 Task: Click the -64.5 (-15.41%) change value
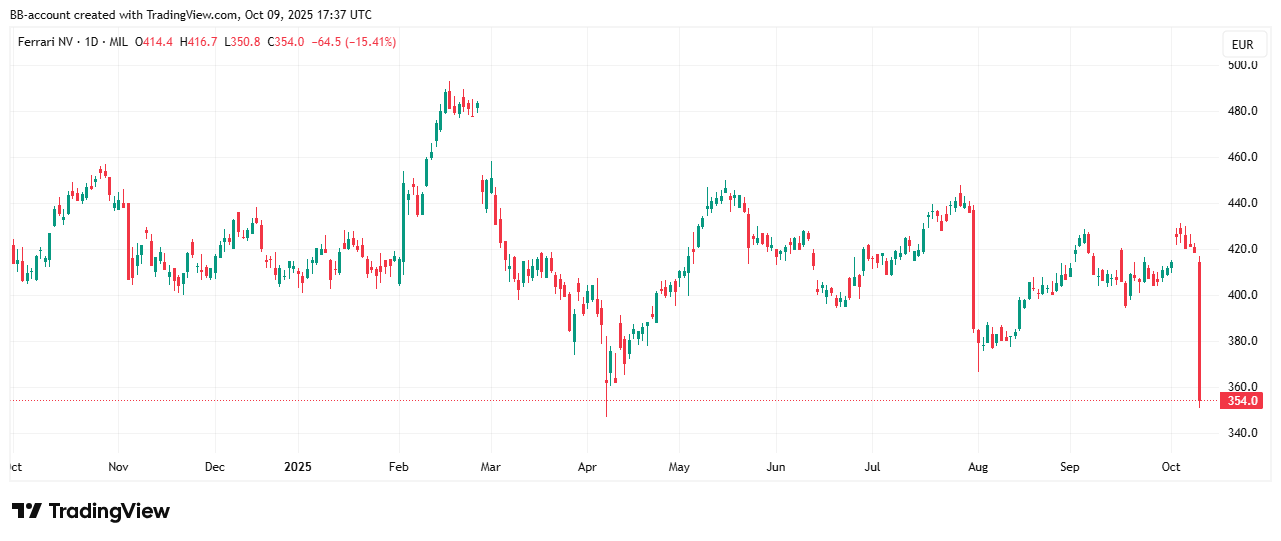[354, 42]
